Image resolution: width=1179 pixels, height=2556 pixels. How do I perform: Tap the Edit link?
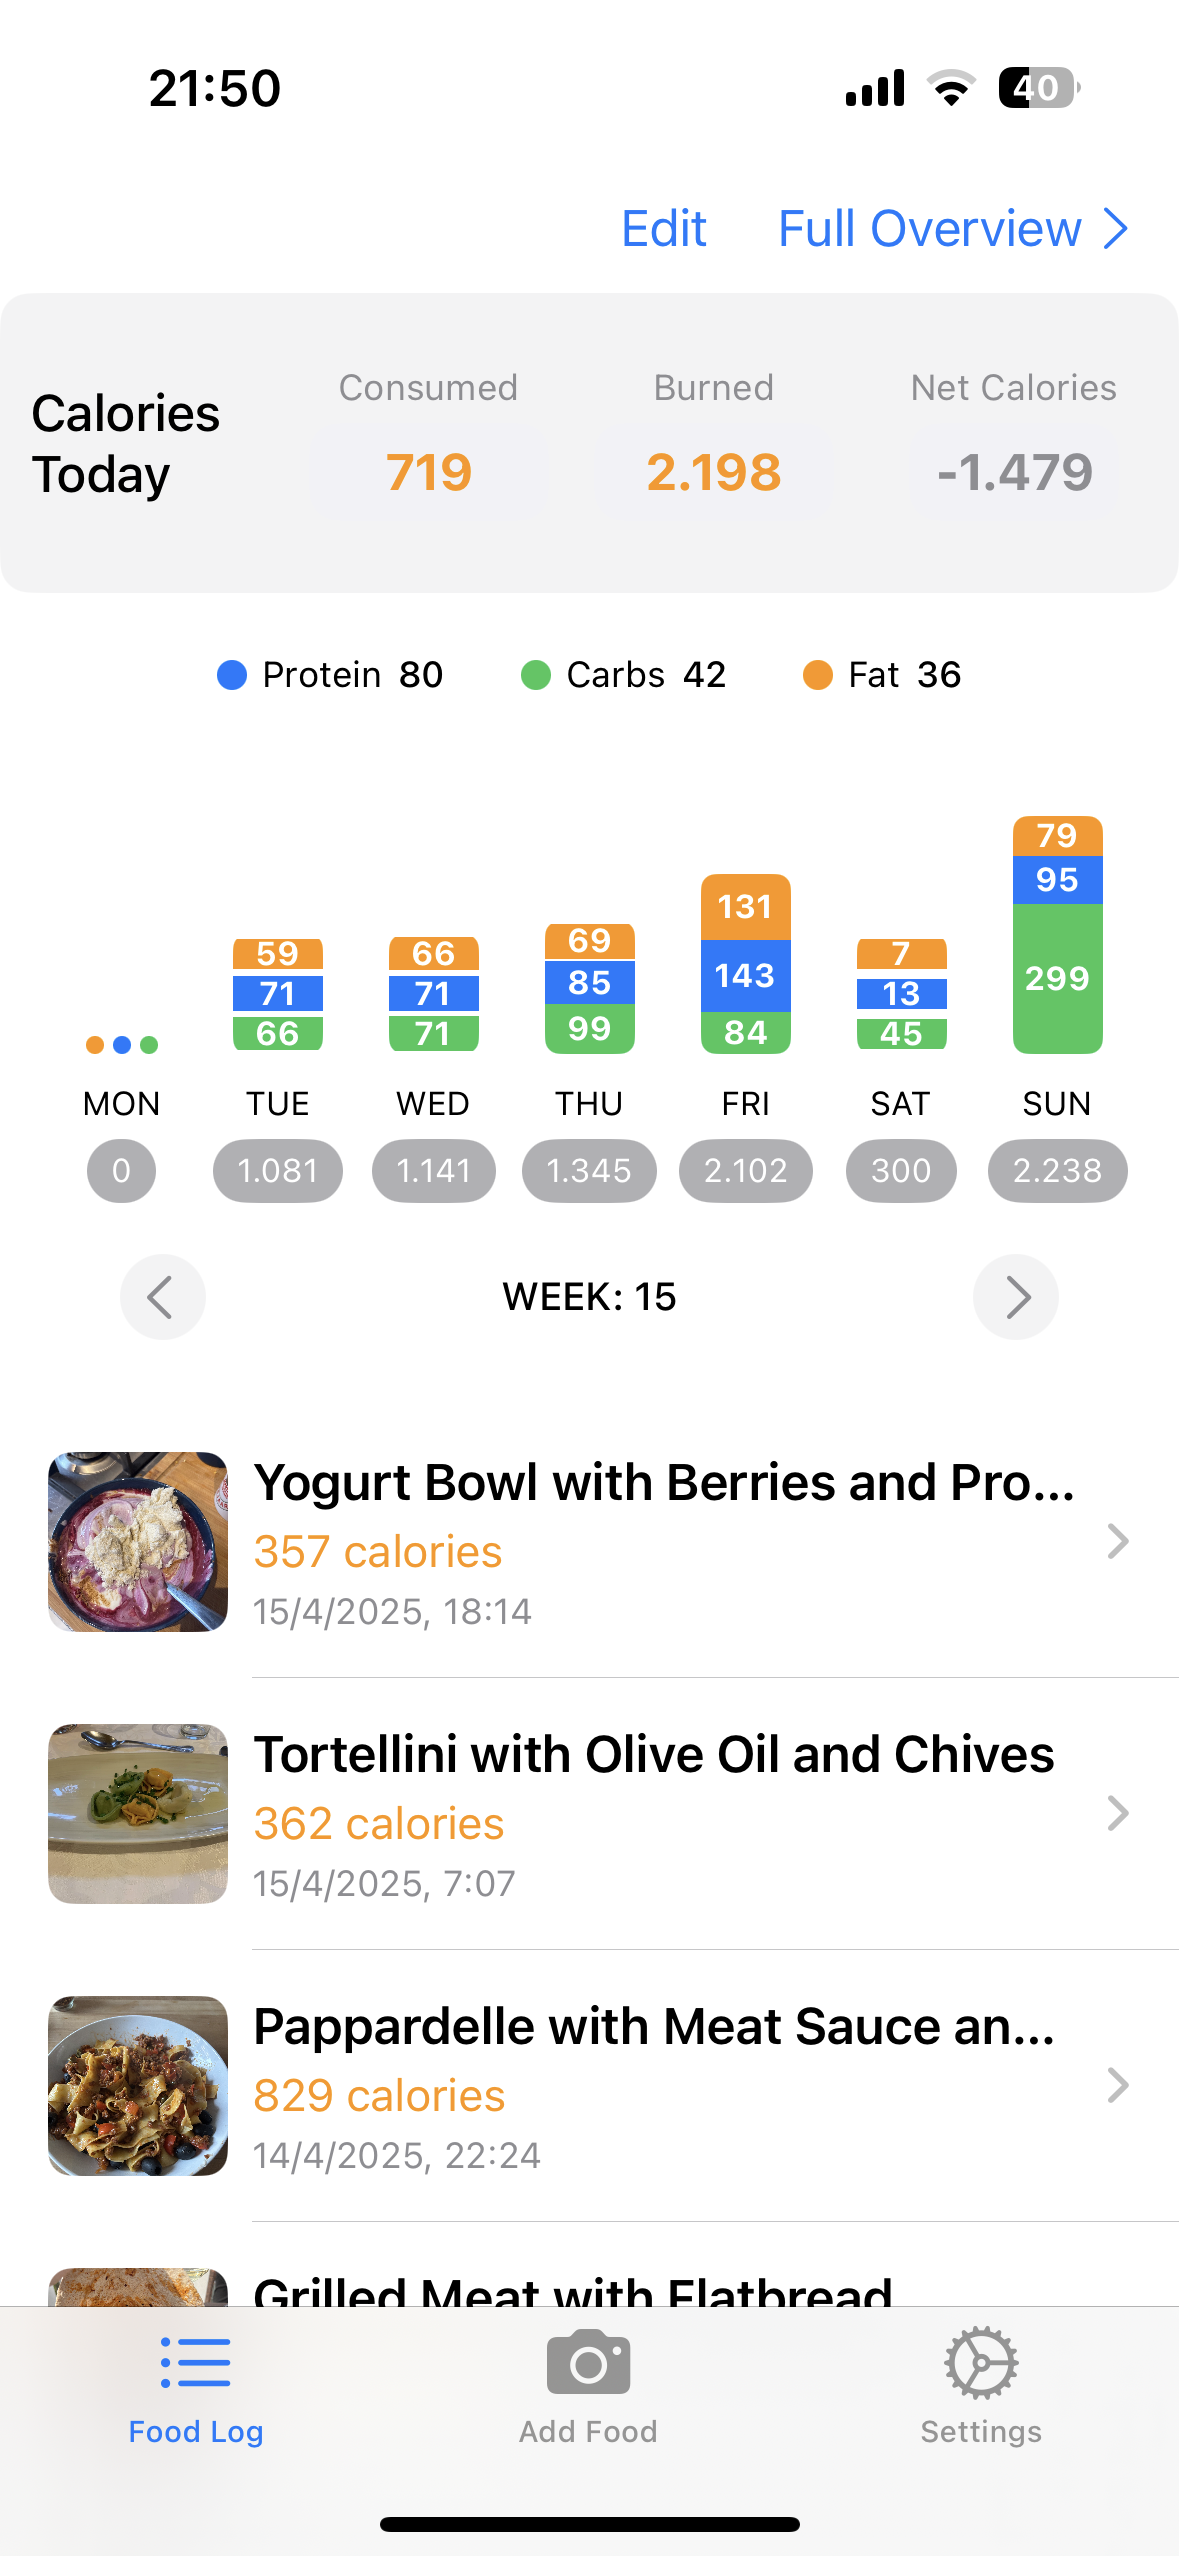664,229
